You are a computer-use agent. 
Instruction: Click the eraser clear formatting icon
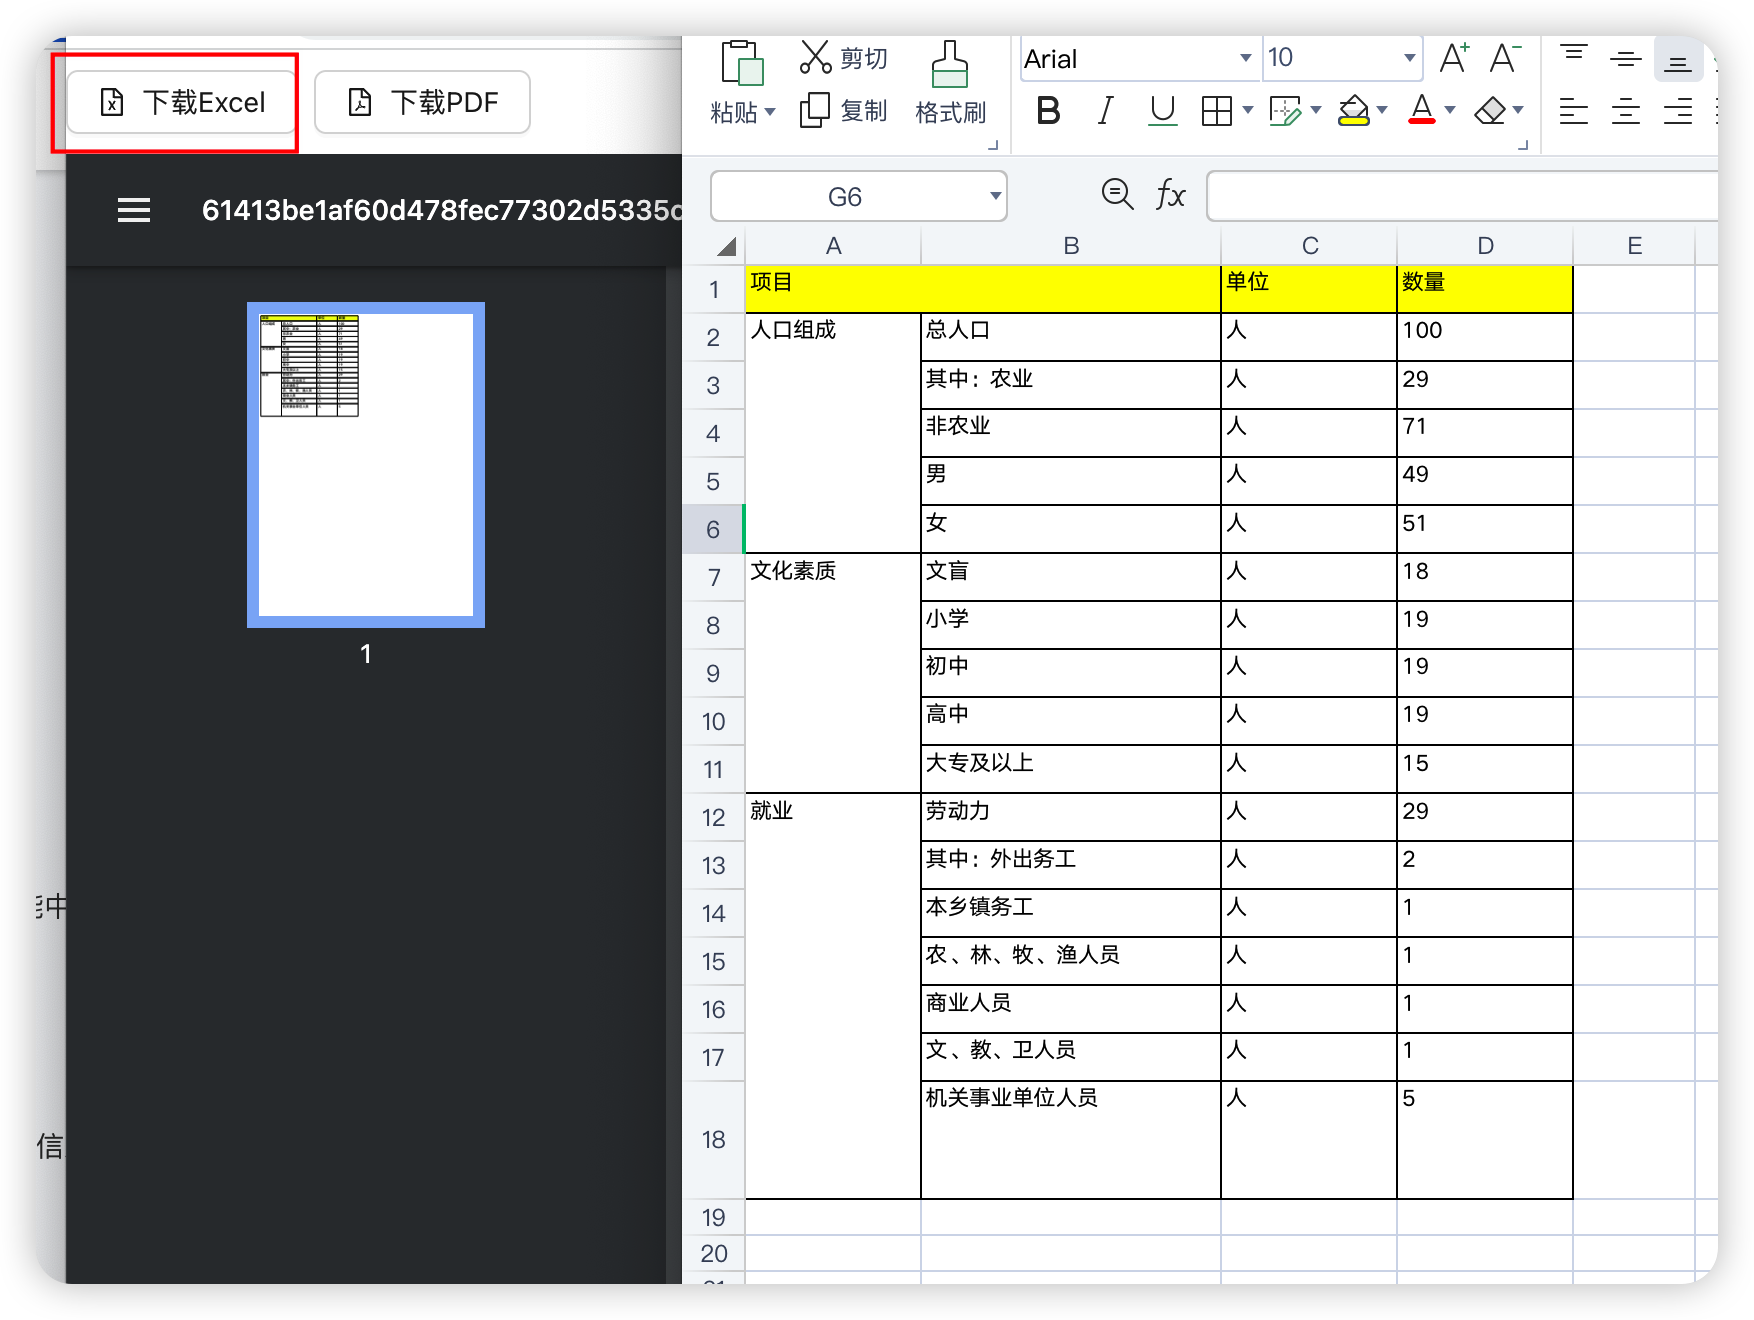(1490, 110)
